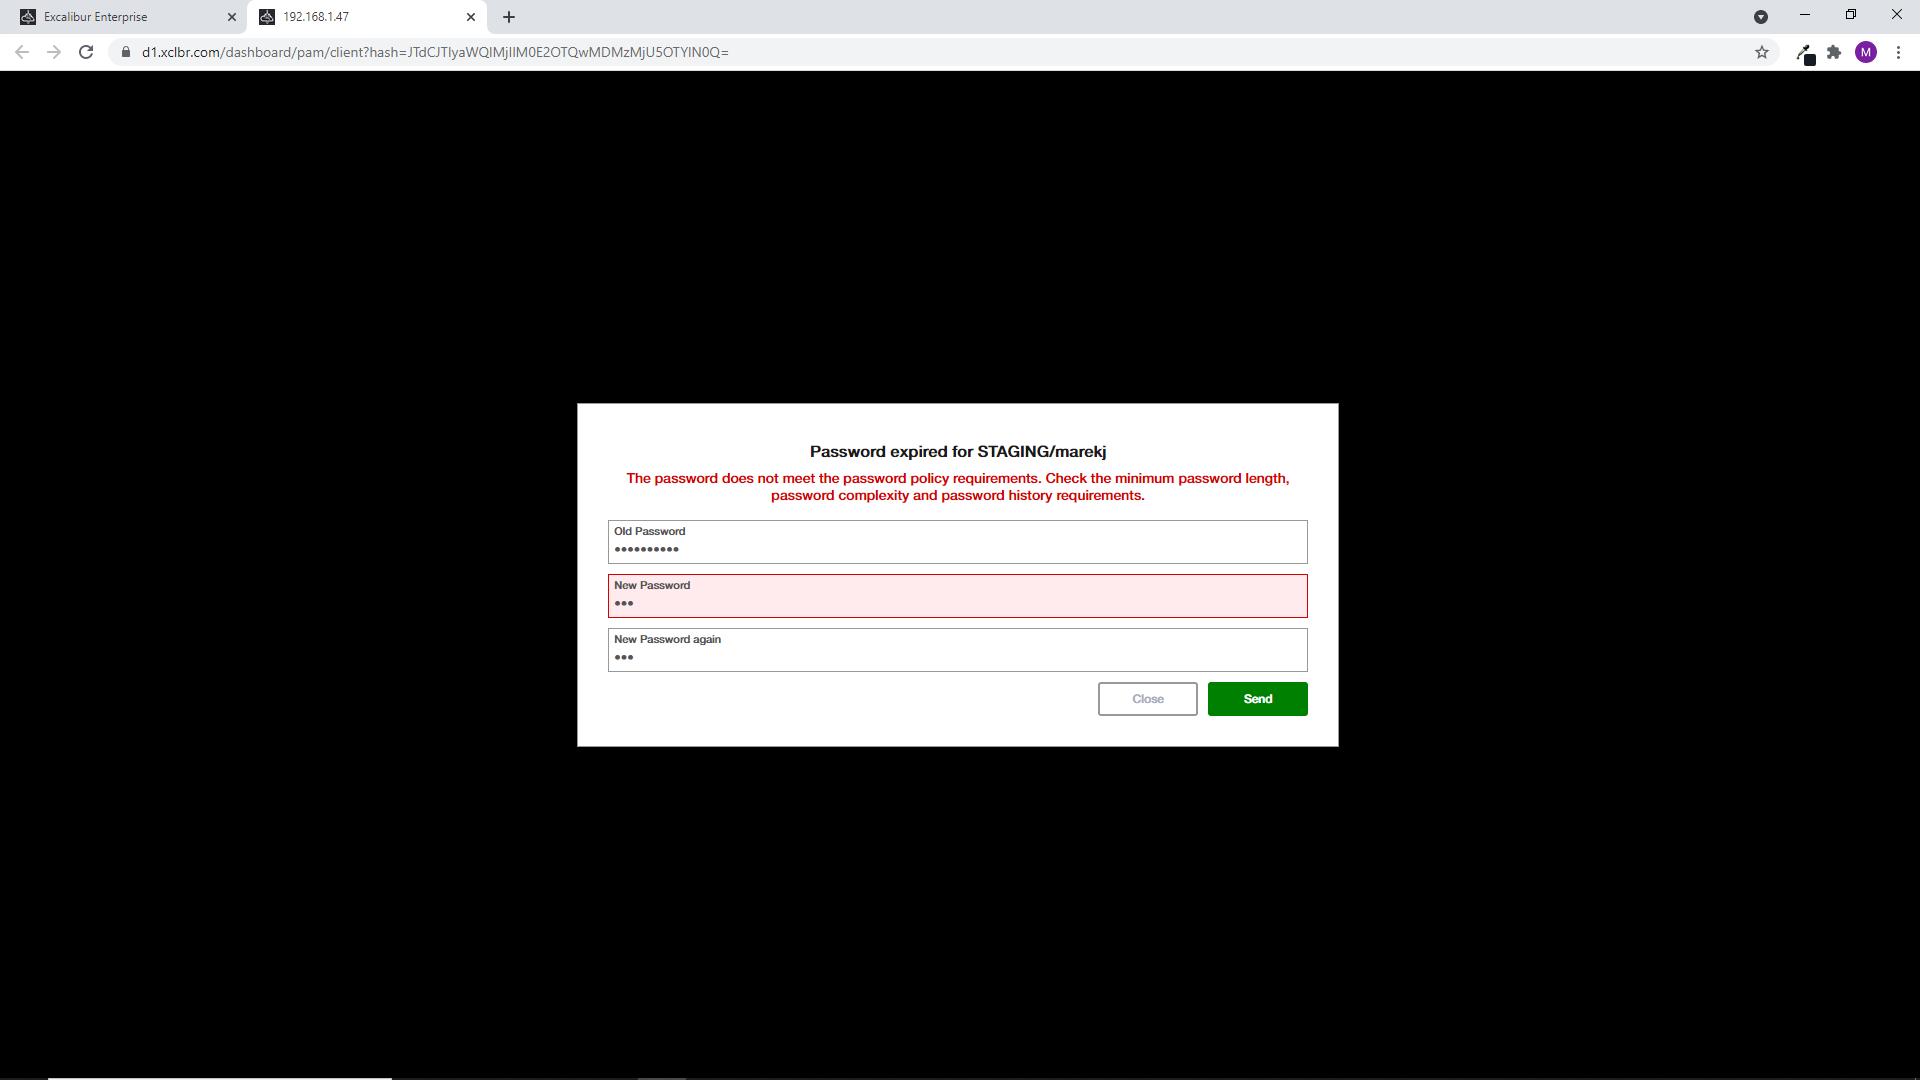Reload the current page
Screen dimensions: 1920x1080
[86, 52]
